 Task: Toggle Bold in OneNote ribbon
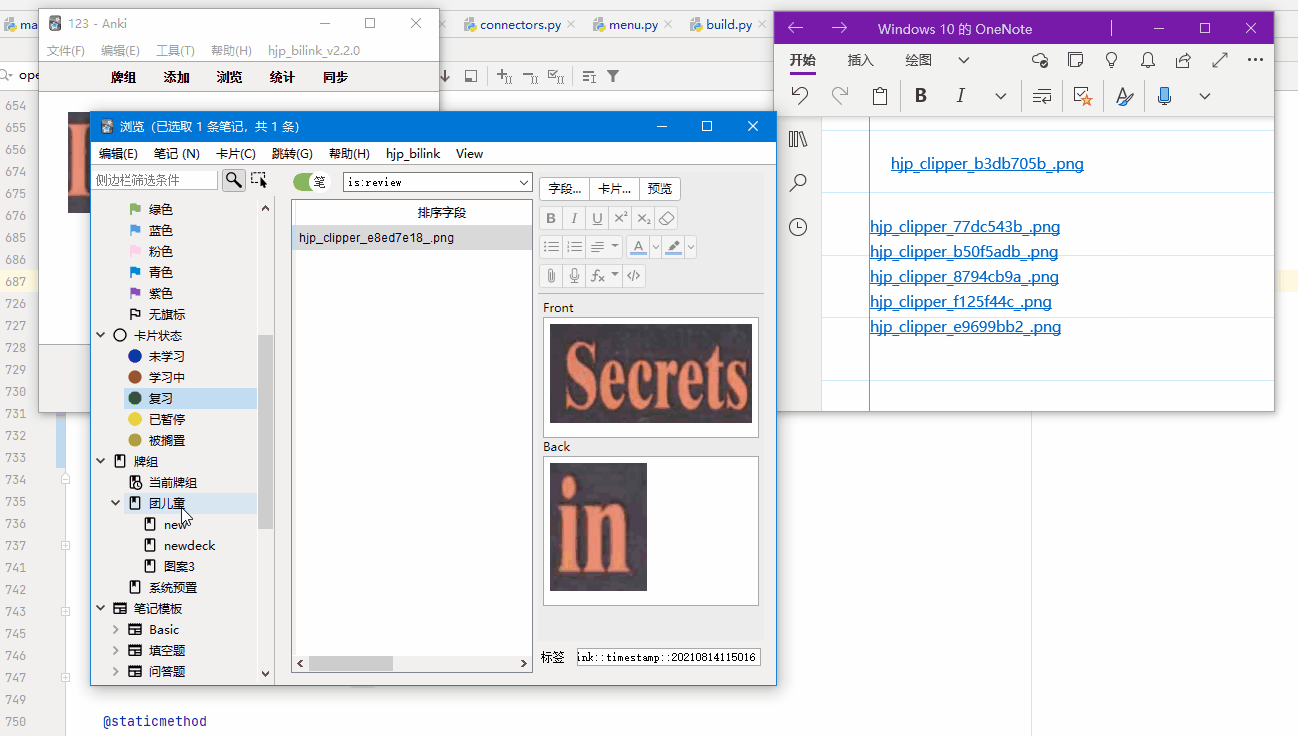[x=921, y=96]
